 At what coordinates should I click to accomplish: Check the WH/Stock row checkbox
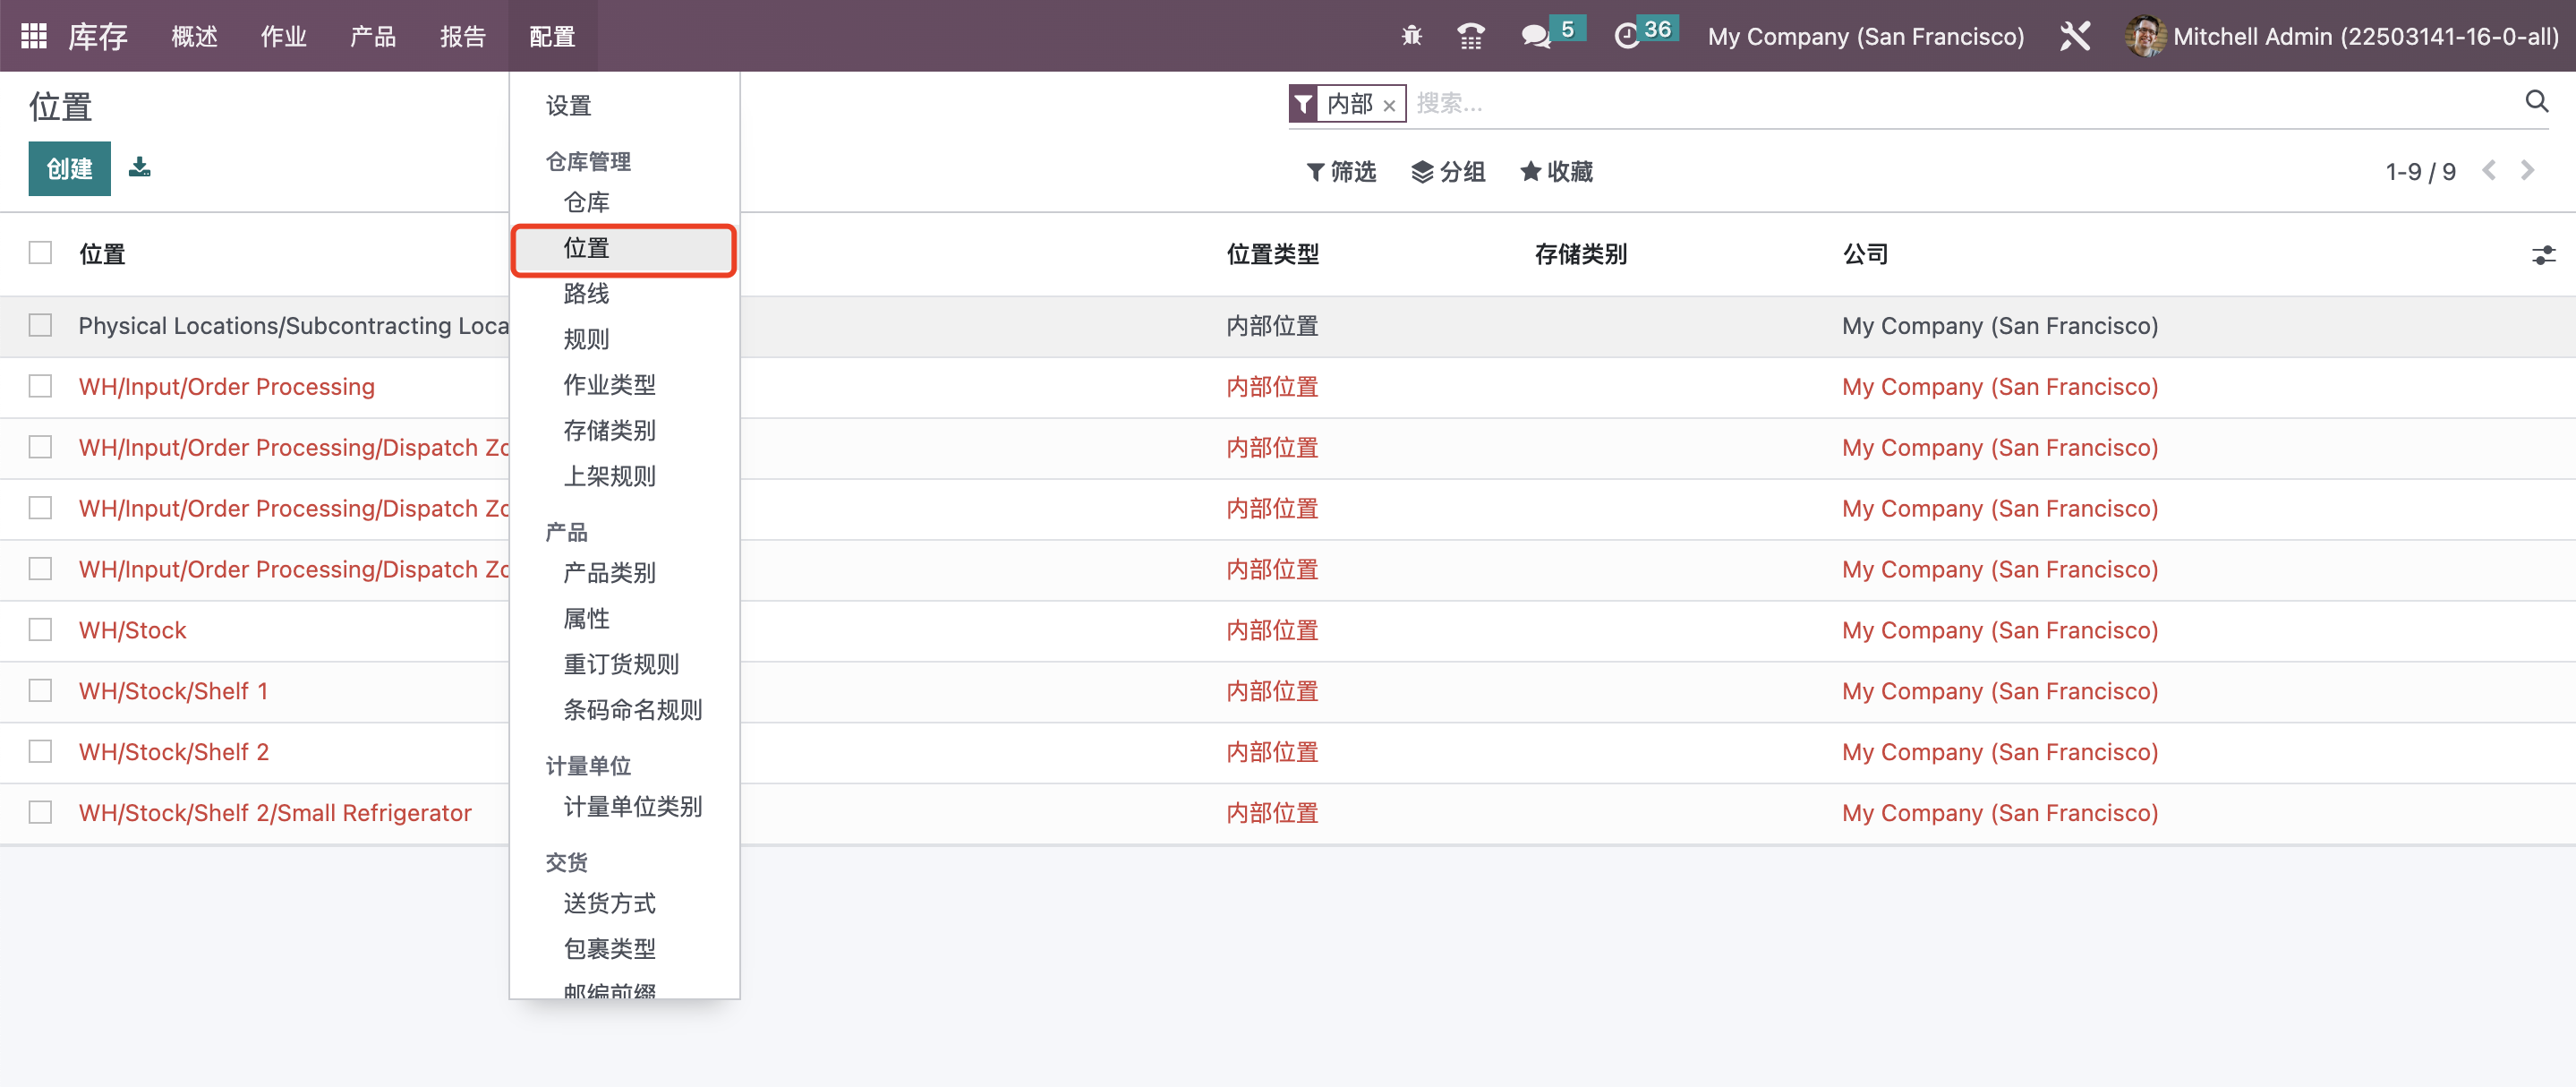tap(40, 629)
